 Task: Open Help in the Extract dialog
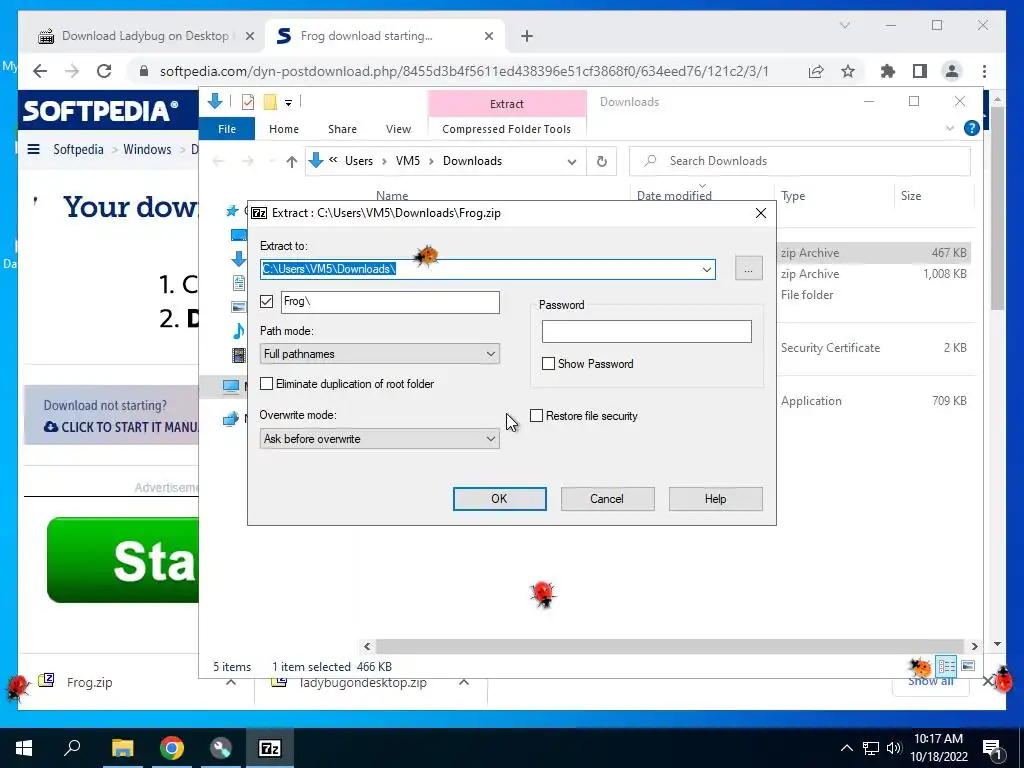pos(715,499)
